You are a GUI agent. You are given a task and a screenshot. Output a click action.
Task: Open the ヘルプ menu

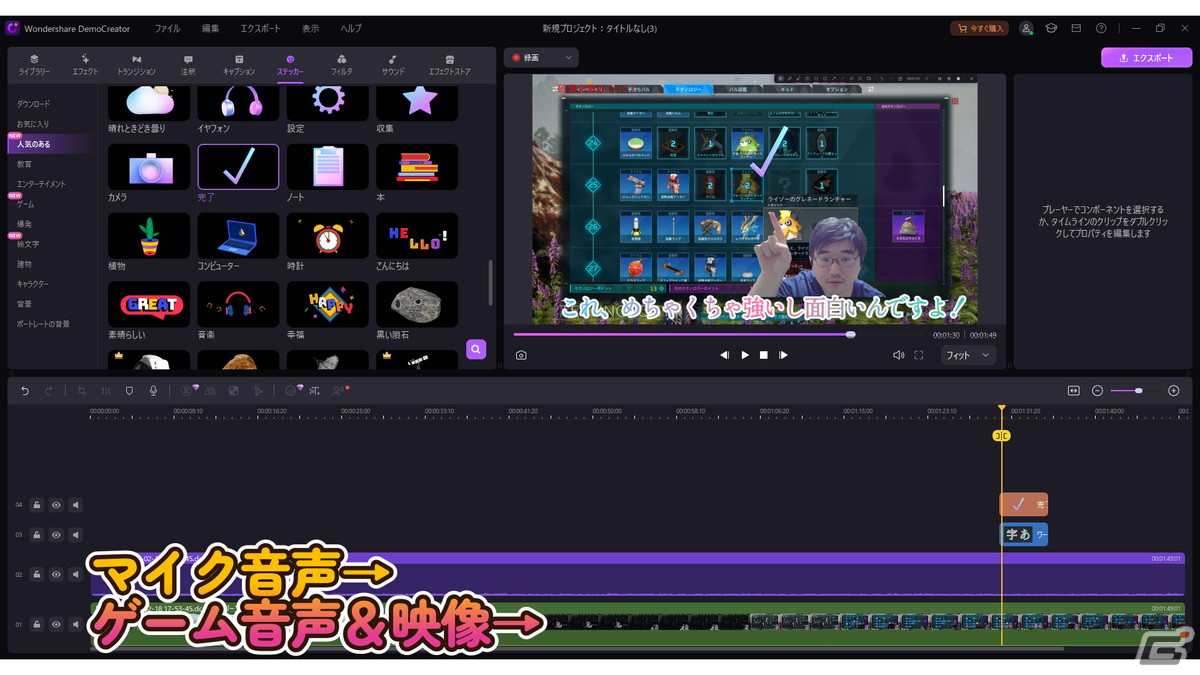pos(351,29)
